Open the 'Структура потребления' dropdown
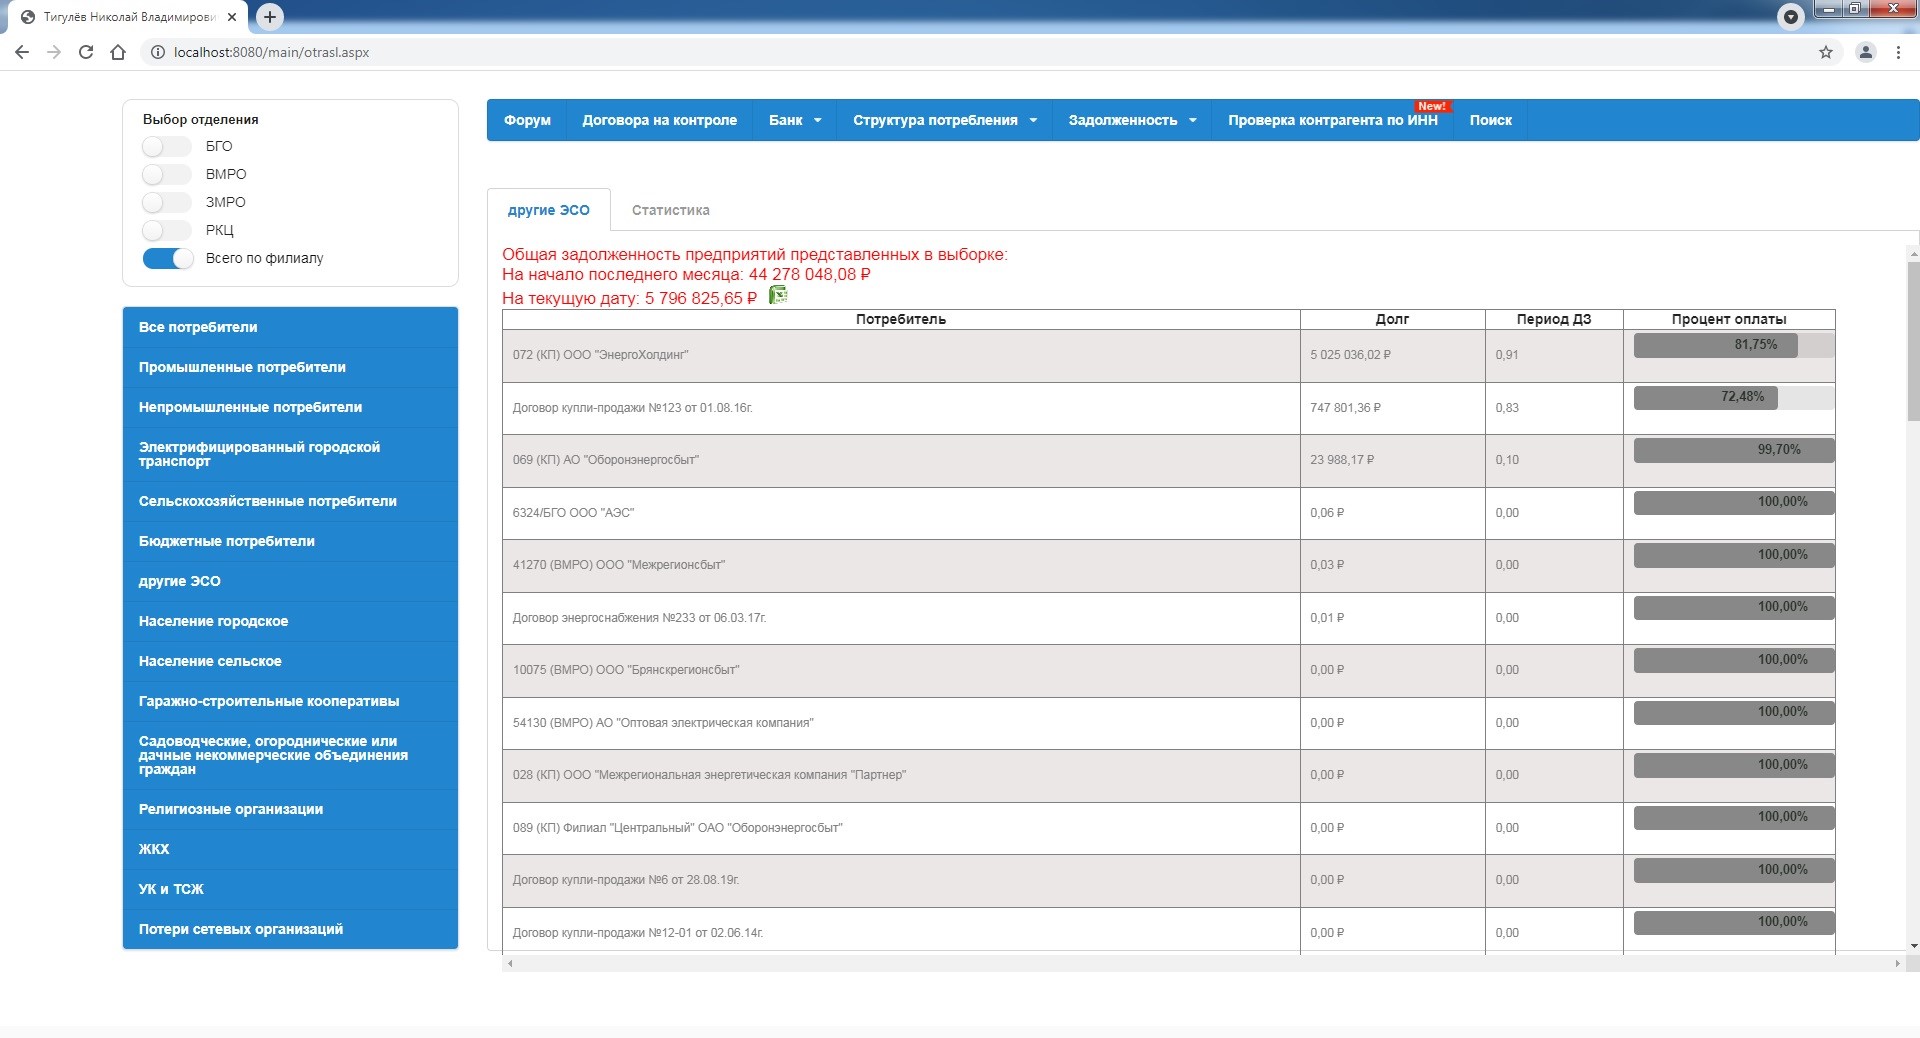 (x=944, y=120)
